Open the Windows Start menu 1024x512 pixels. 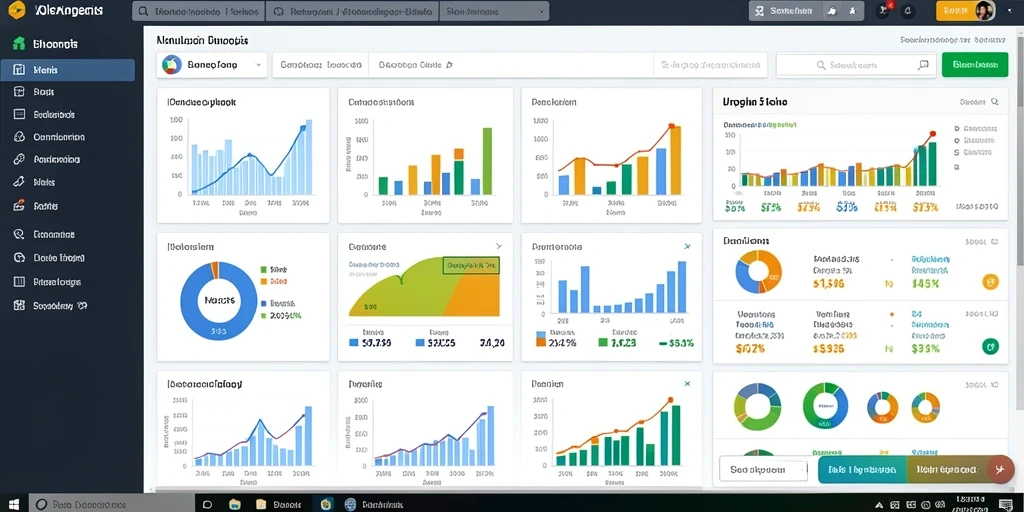14,504
